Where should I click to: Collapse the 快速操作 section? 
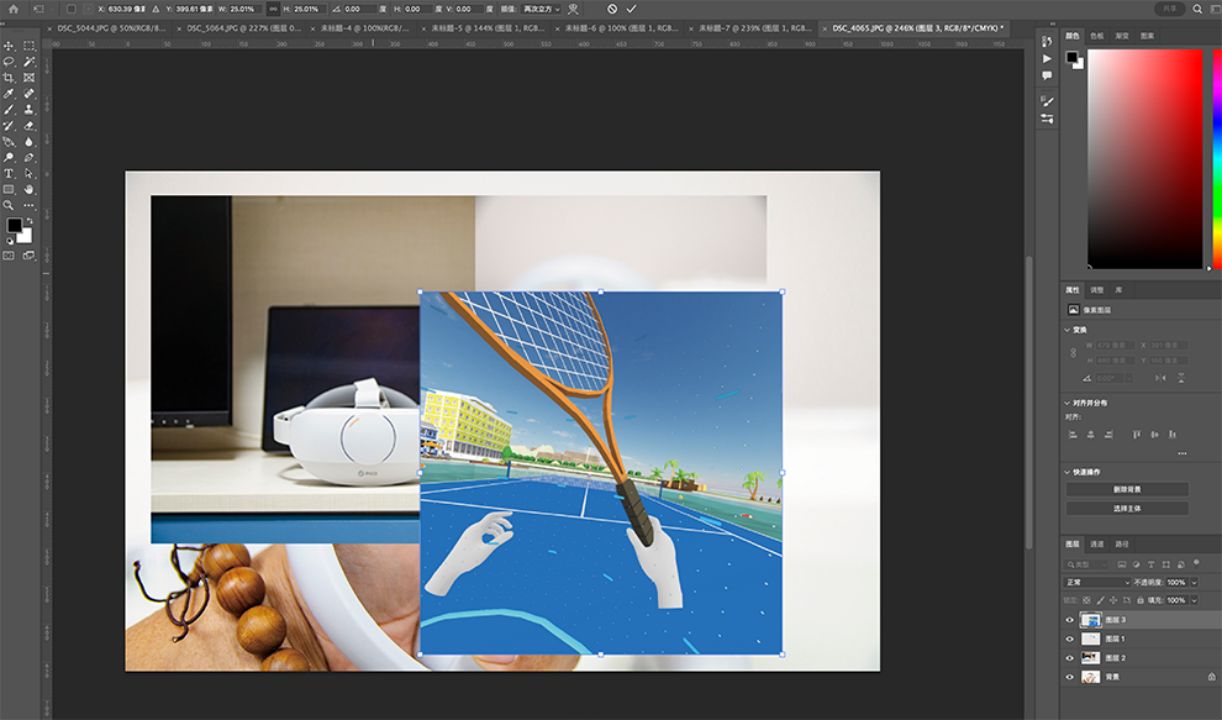pyautogui.click(x=1067, y=472)
